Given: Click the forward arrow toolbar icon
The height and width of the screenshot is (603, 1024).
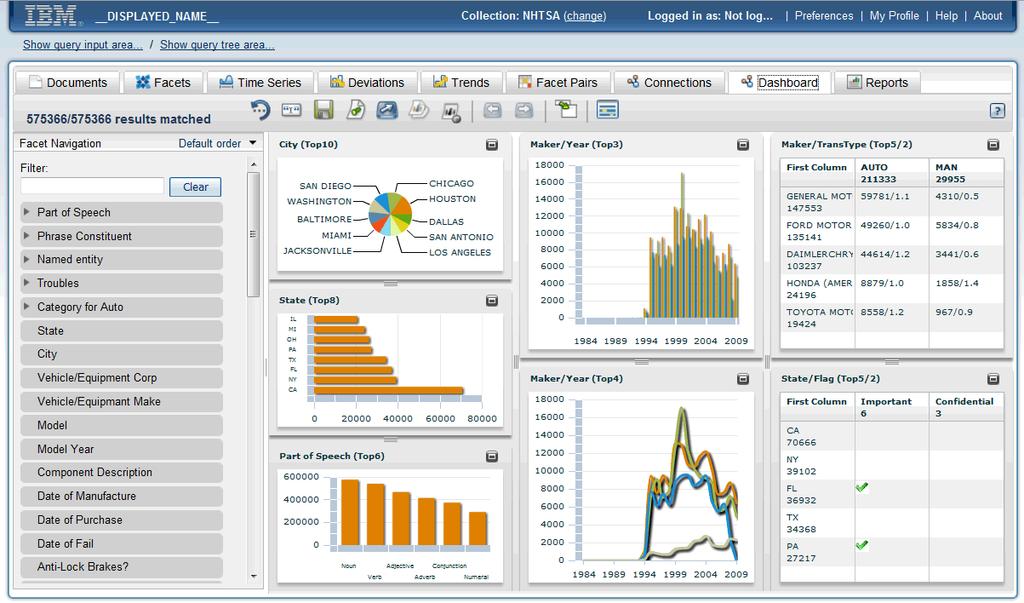Looking at the screenshot, I should 524,110.
